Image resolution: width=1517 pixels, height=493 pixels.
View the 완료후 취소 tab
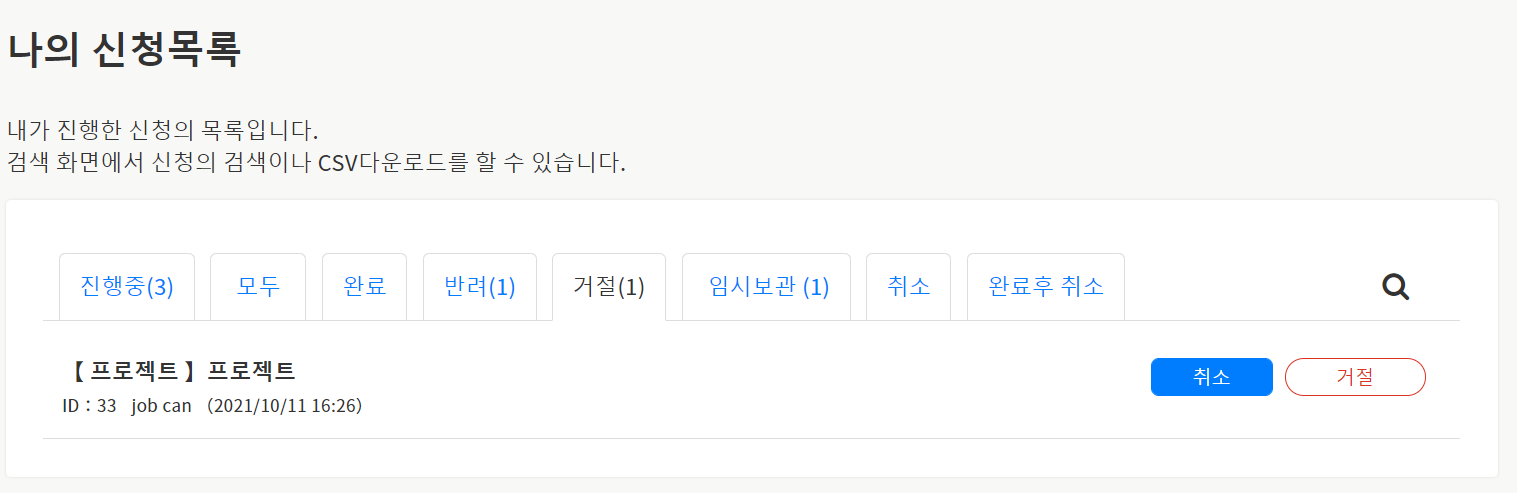(1045, 287)
